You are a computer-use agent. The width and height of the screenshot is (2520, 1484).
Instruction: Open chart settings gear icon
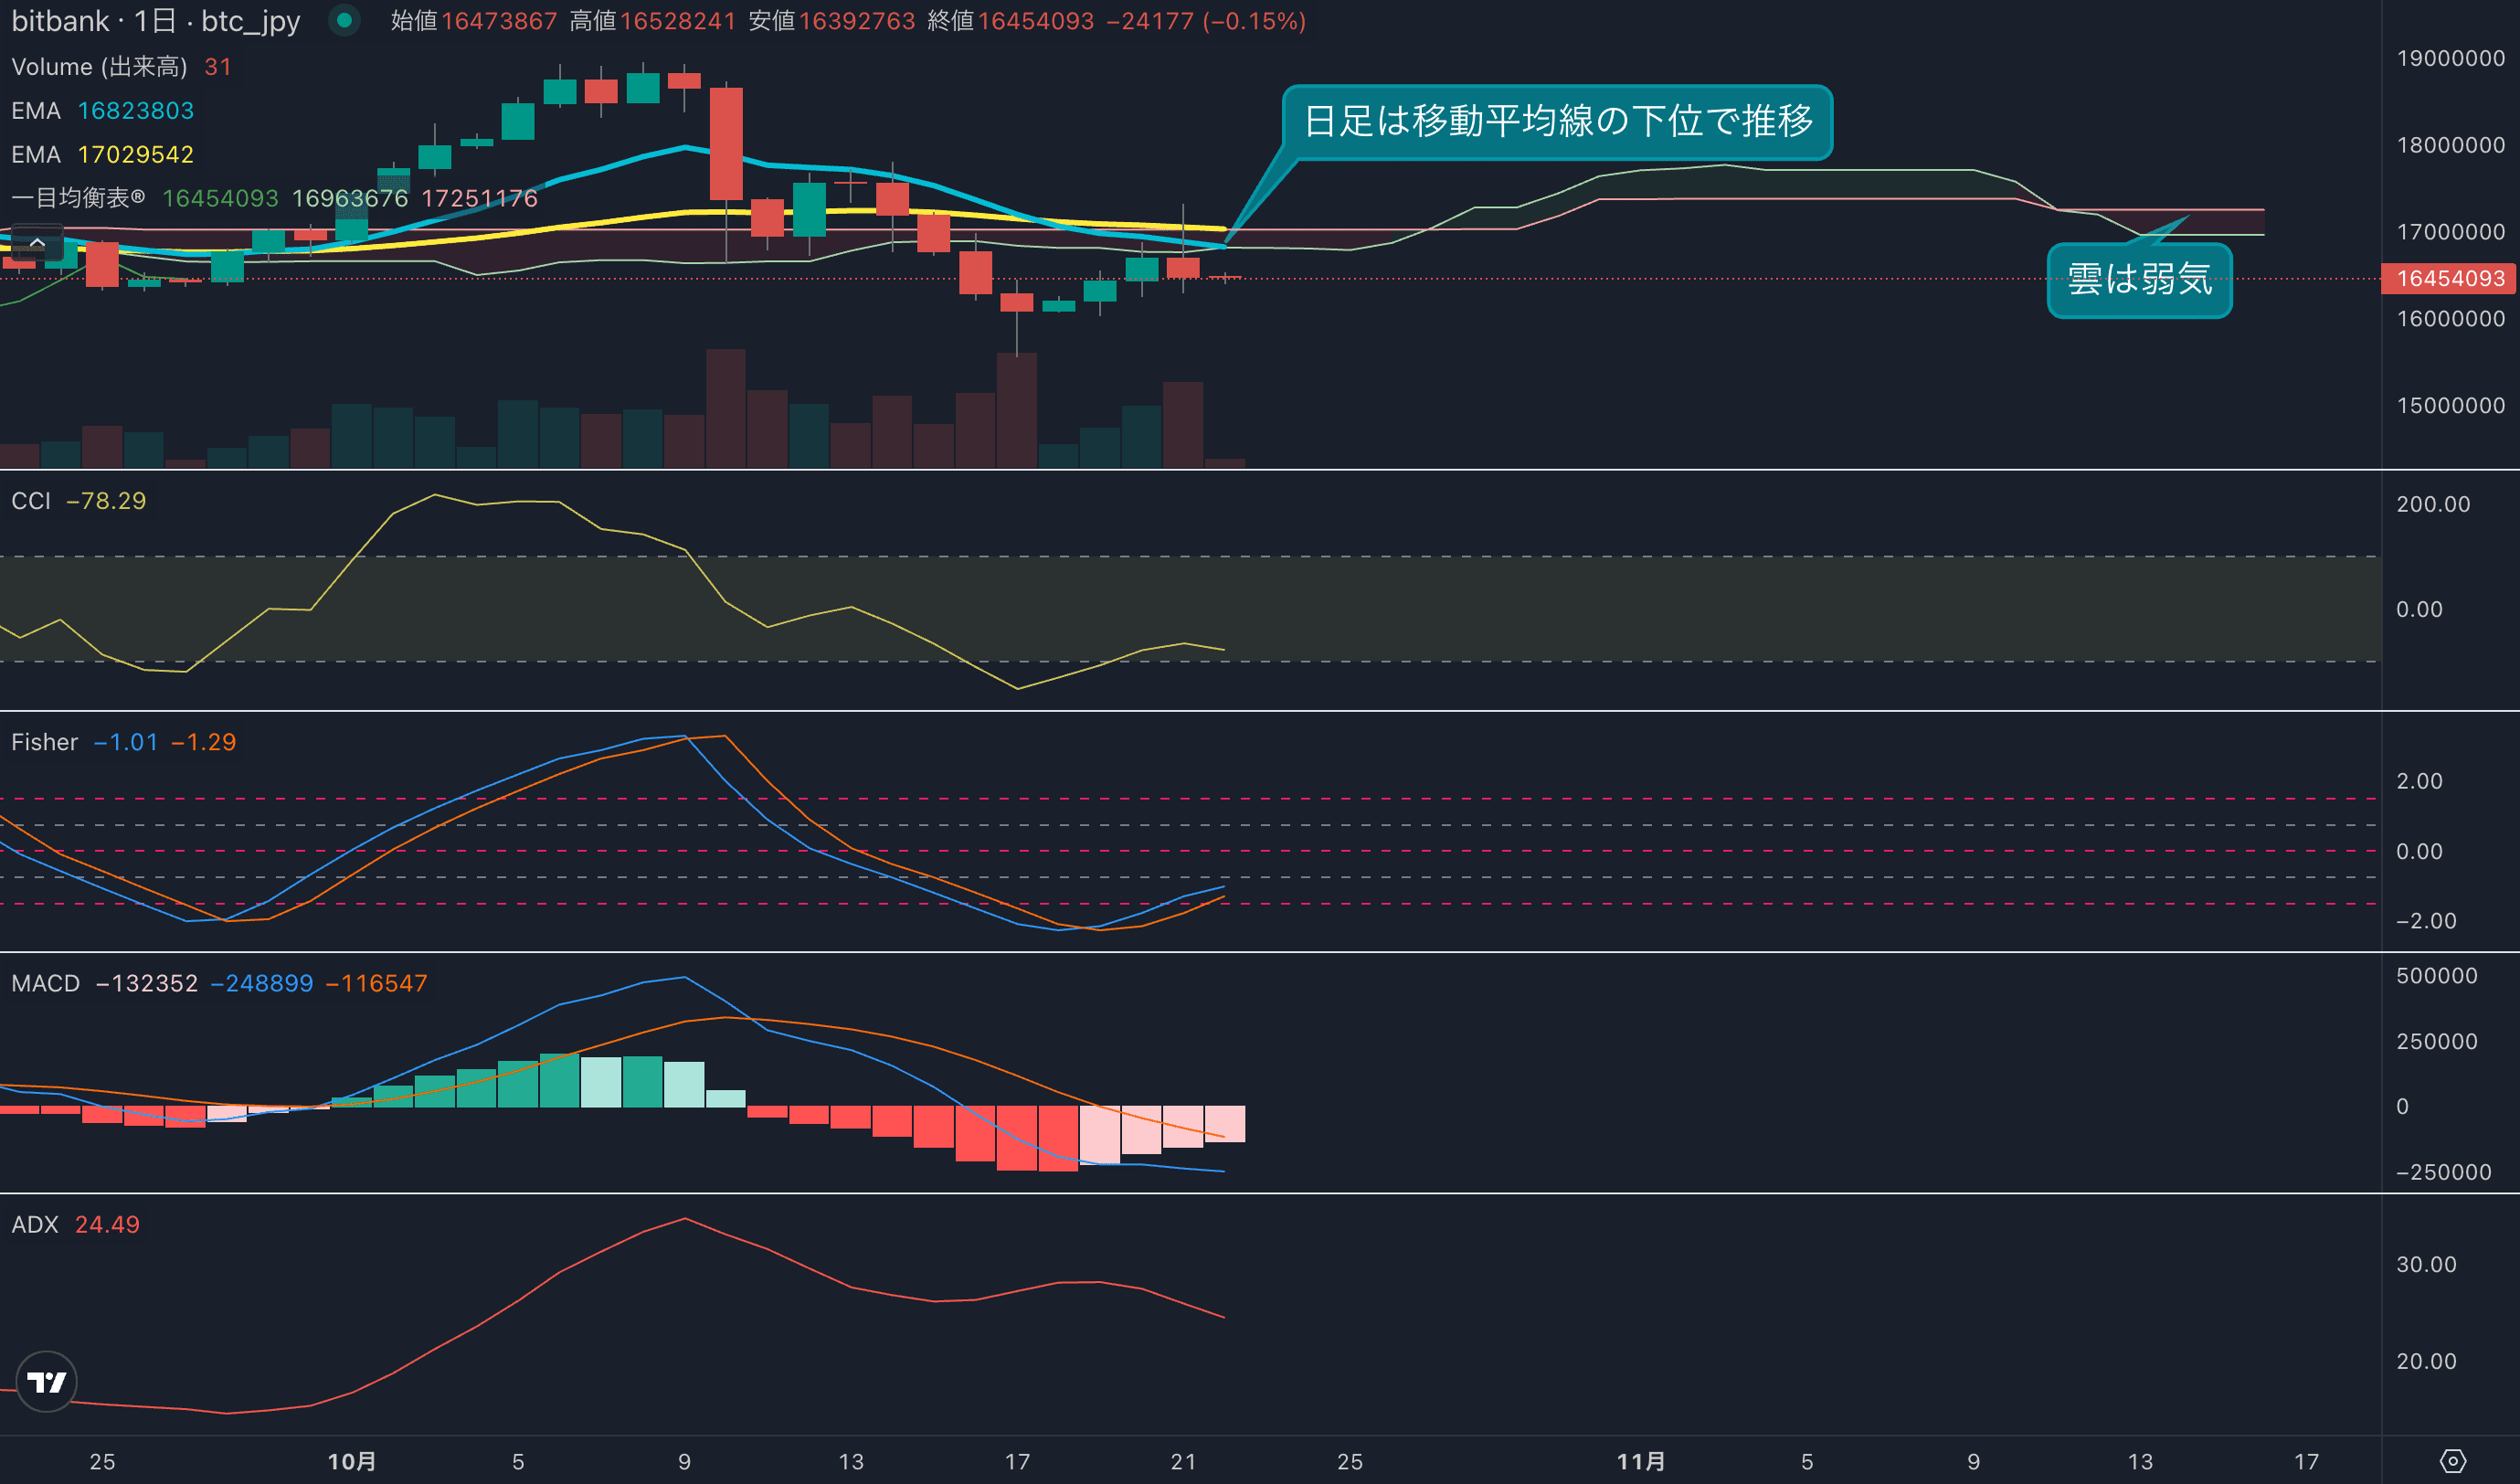(2452, 1461)
